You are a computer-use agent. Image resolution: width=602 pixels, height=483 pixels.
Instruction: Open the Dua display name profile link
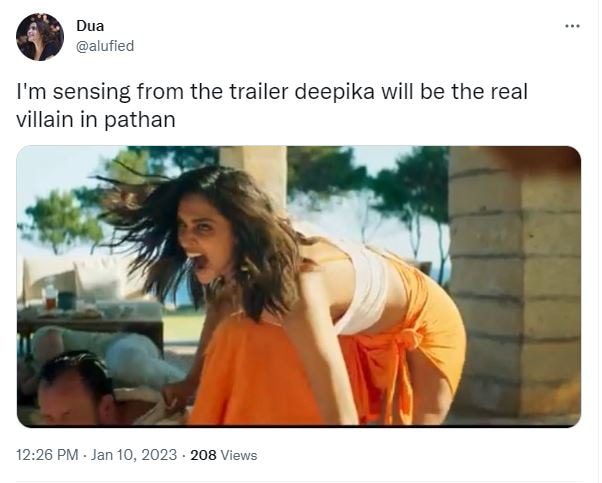coord(90,26)
